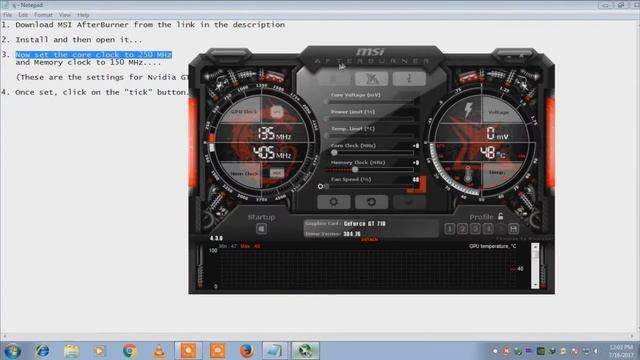The width and height of the screenshot is (640, 360).
Task: Click the line starting 'Once set, click on the'
Action: coord(101,92)
